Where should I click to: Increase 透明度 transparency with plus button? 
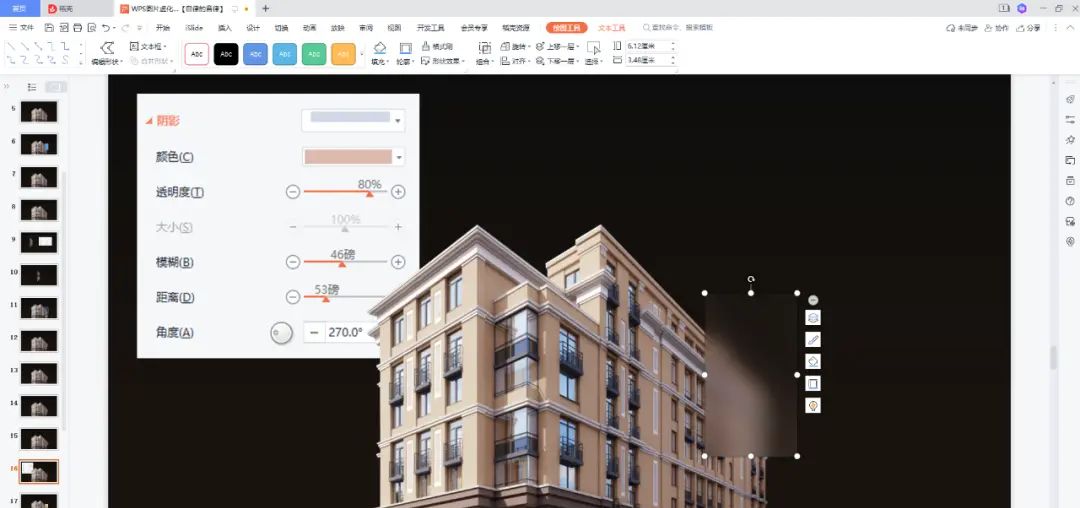click(397, 192)
